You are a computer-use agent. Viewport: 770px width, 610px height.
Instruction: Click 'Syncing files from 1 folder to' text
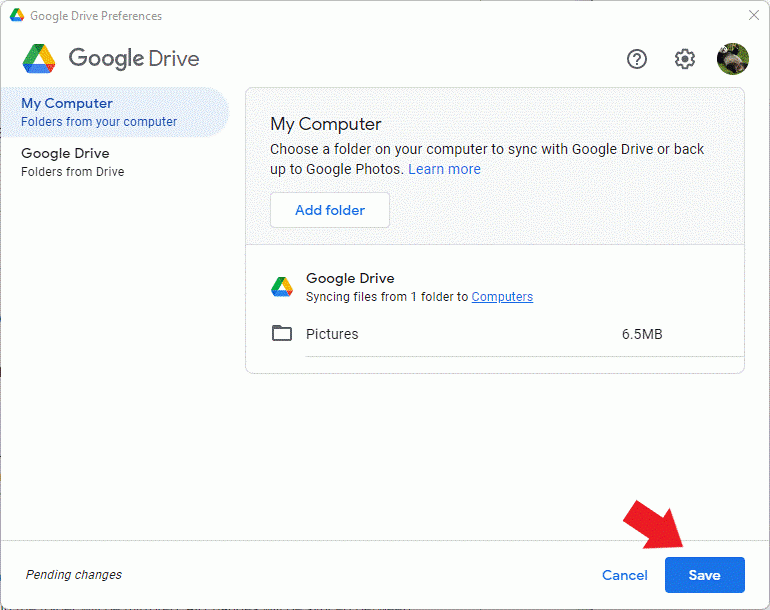pos(387,297)
